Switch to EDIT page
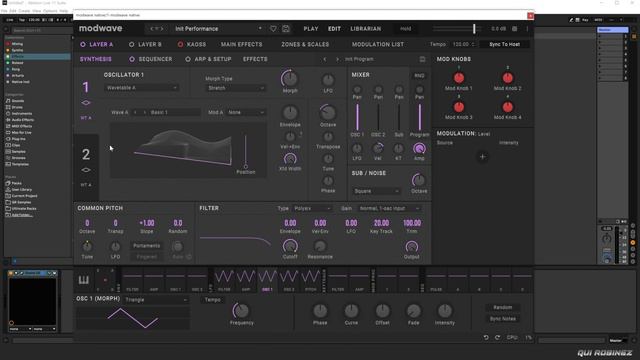Screen dimensions: 640x360 334,29
